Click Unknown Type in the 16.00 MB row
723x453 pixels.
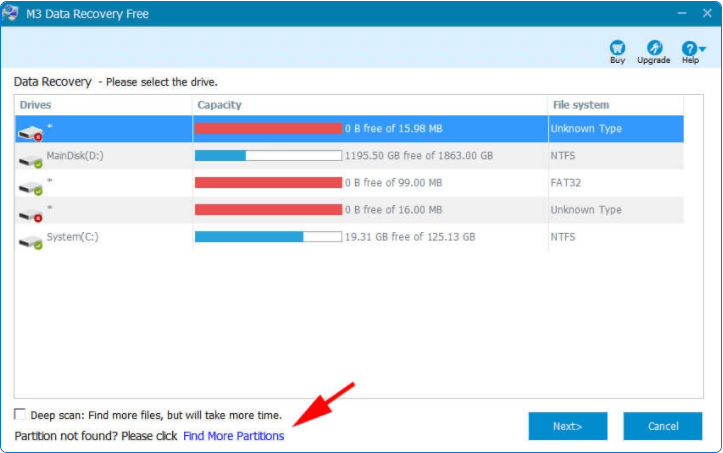click(x=586, y=209)
